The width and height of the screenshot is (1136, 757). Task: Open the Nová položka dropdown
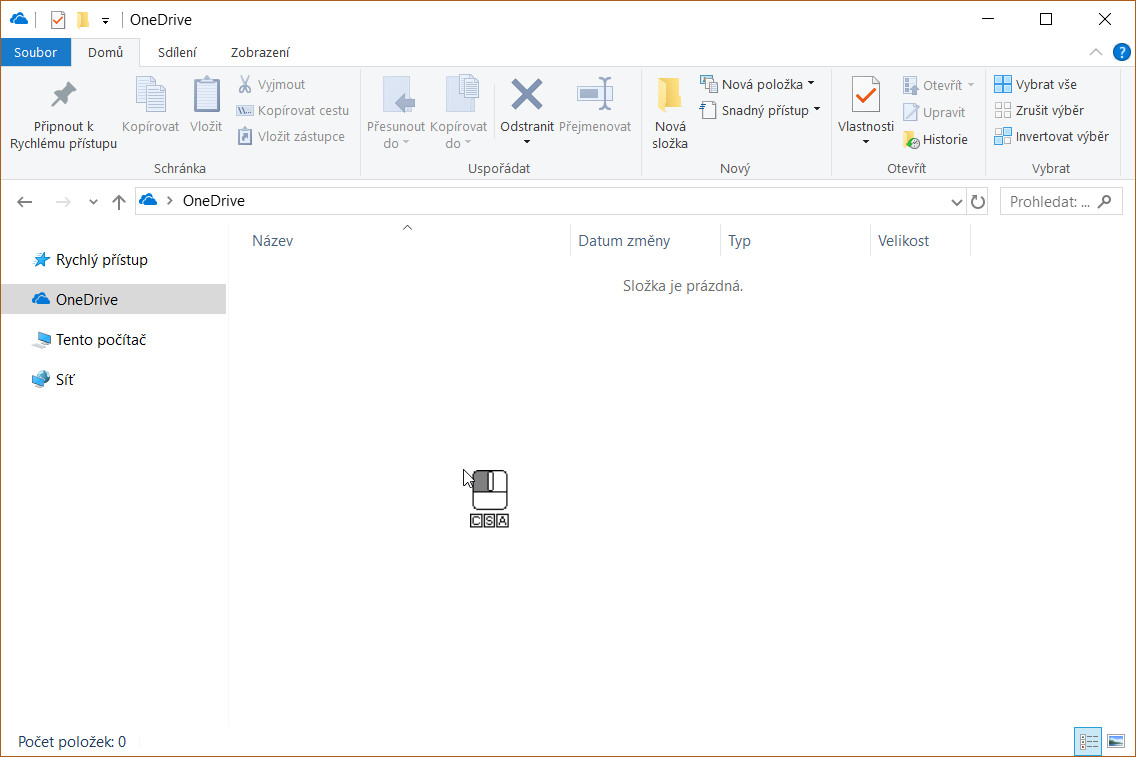[x=758, y=84]
